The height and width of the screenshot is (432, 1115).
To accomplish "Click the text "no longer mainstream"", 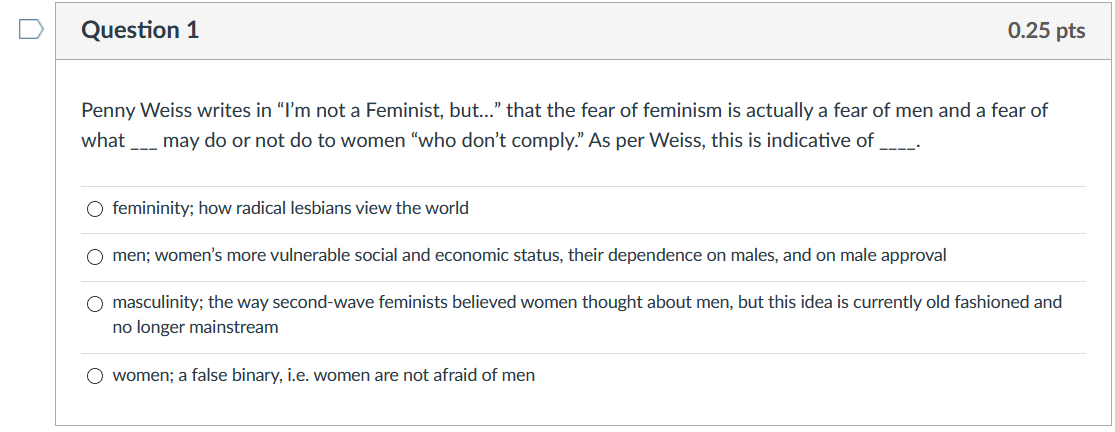I will (x=195, y=327).
